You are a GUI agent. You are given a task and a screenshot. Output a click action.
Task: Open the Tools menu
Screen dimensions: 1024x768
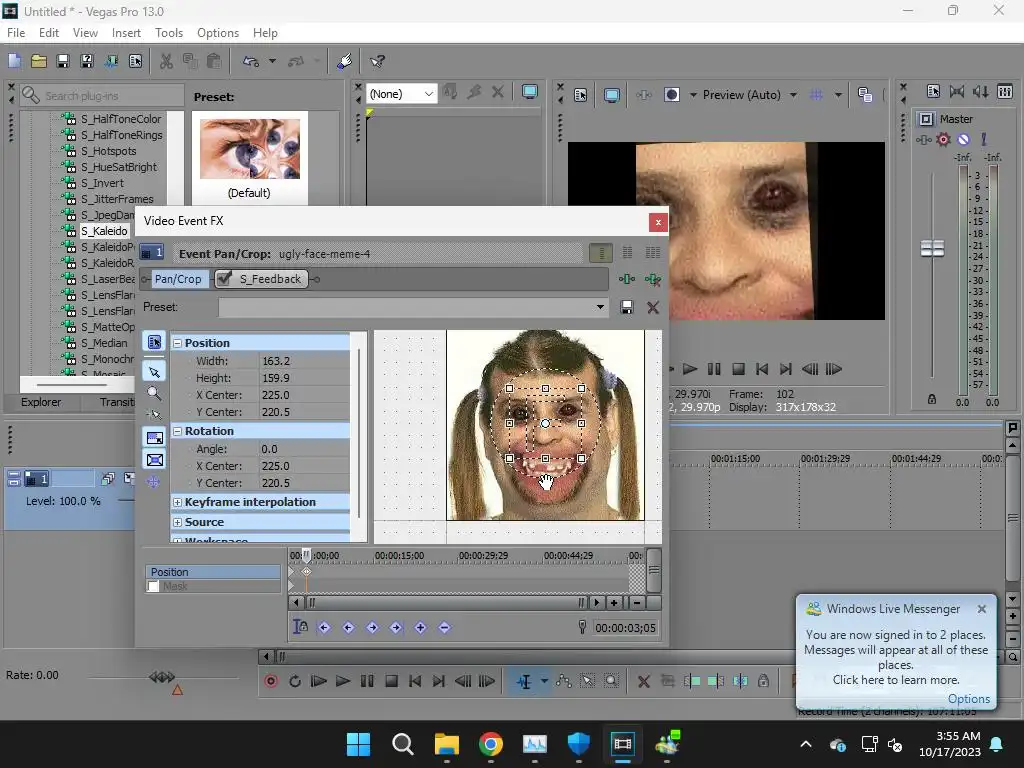point(169,33)
